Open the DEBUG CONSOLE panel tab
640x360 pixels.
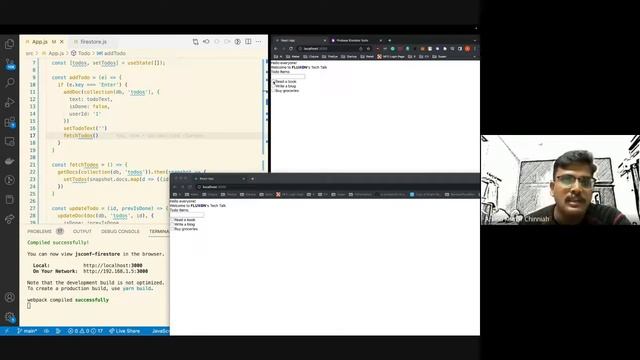coord(120,231)
